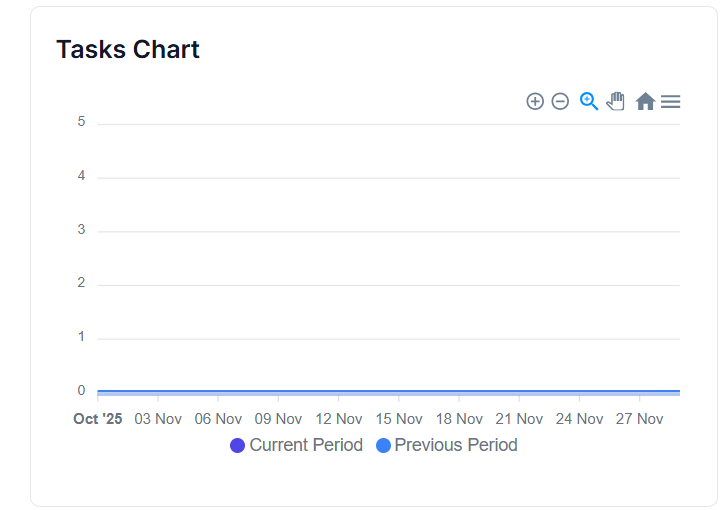Open the chart hamburger menu
The width and height of the screenshot is (722, 510).
pos(671,101)
